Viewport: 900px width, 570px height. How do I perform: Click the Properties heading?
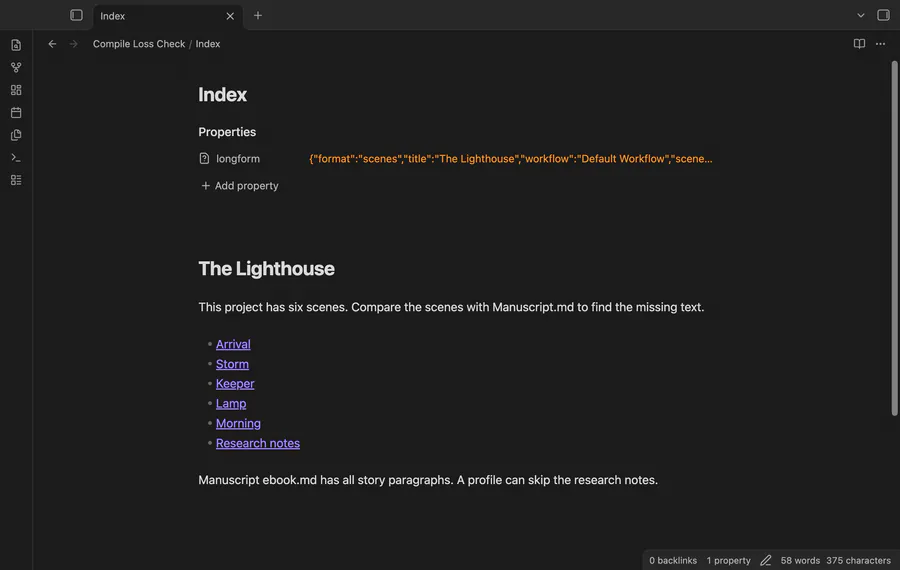click(227, 132)
